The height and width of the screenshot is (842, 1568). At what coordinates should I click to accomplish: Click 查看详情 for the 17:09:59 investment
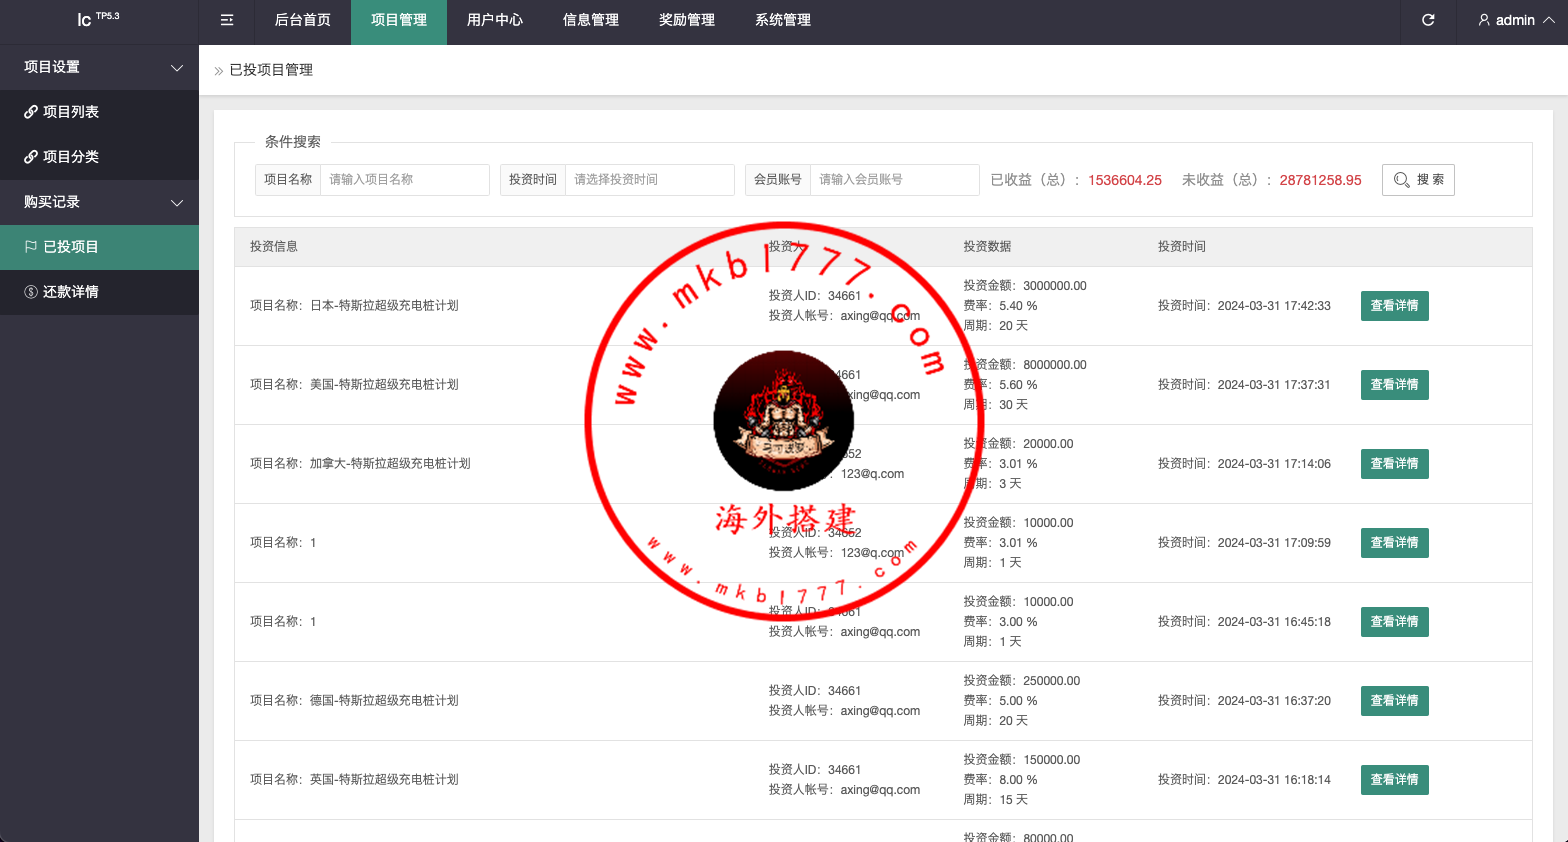(1394, 543)
